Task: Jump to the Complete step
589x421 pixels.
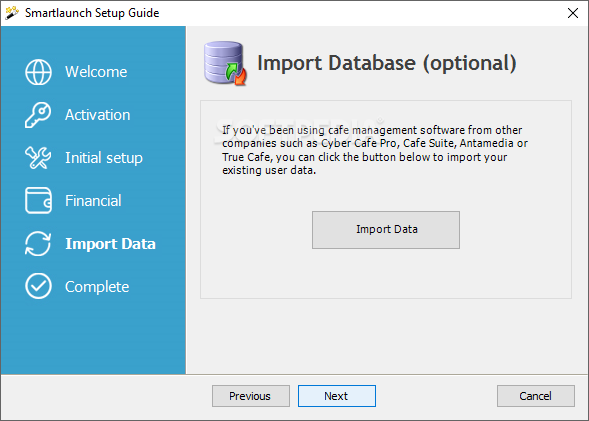Action: 97,287
